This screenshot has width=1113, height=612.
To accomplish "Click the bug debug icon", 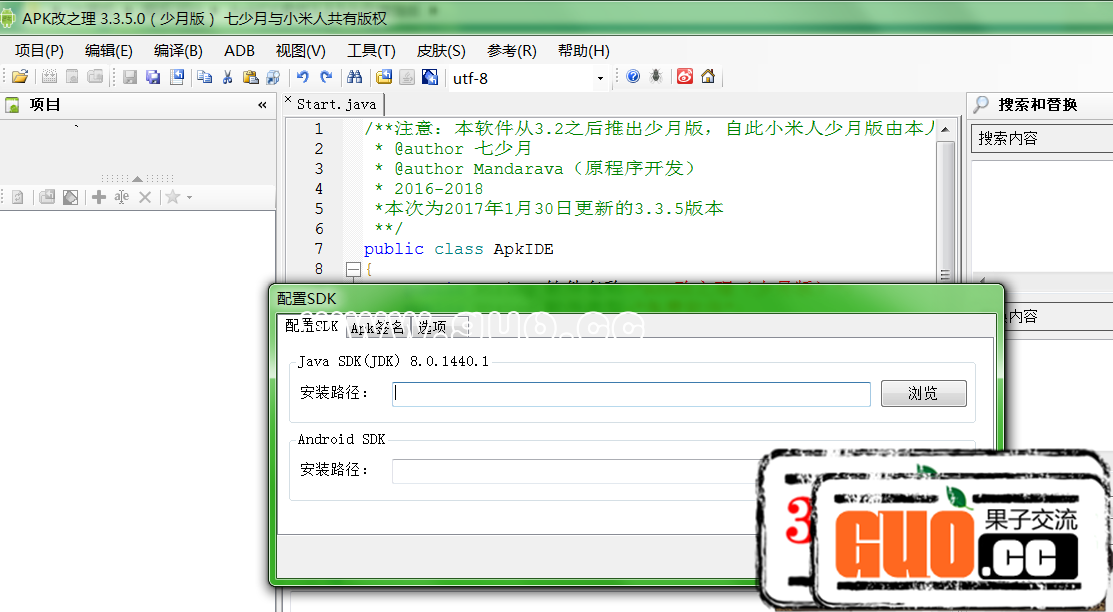I will 656,77.
